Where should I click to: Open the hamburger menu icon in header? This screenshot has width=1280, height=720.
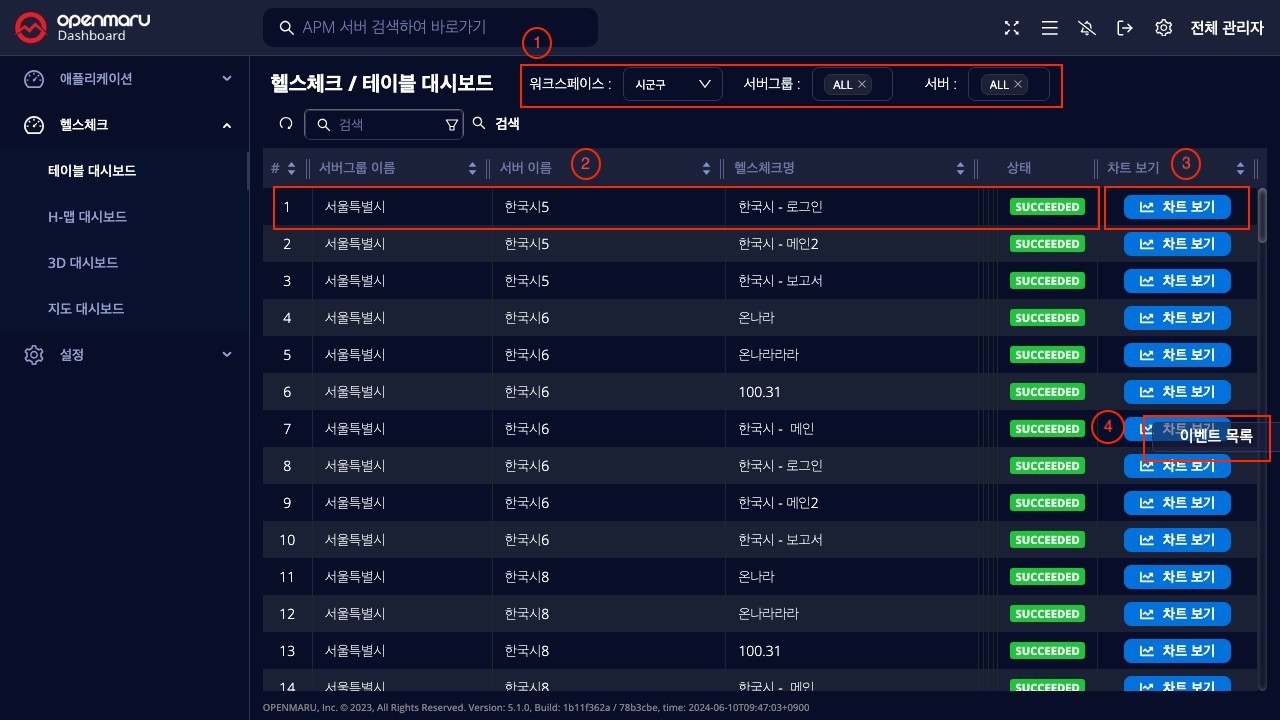pyautogui.click(x=1049, y=28)
